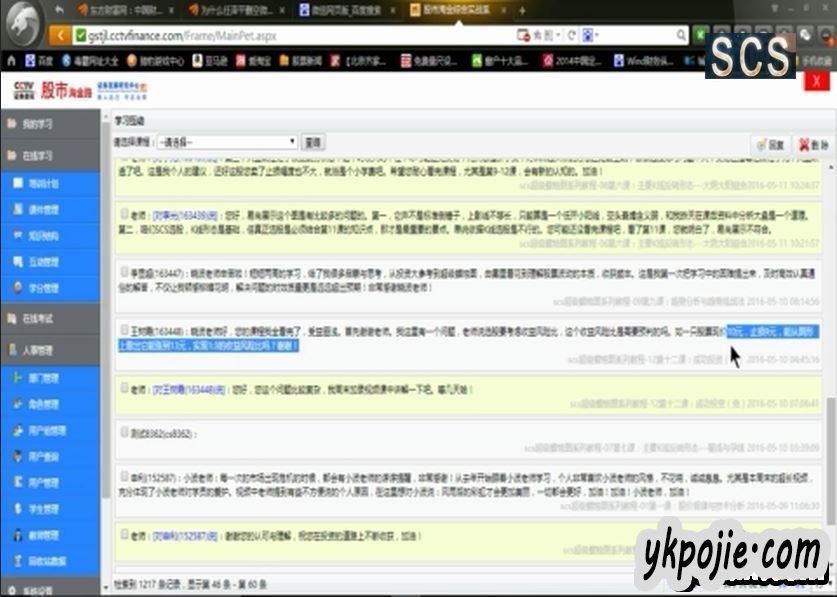Click the 查询 button beside course dropdown
The width and height of the screenshot is (837, 597).
pos(312,142)
